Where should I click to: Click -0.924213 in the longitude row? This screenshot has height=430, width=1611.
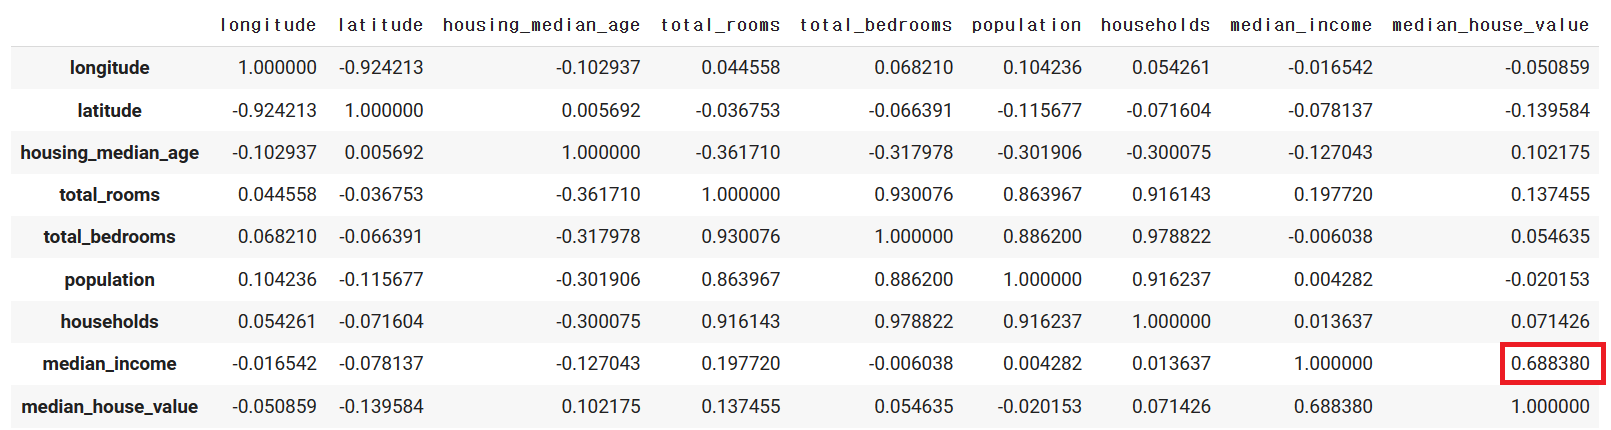tap(381, 68)
